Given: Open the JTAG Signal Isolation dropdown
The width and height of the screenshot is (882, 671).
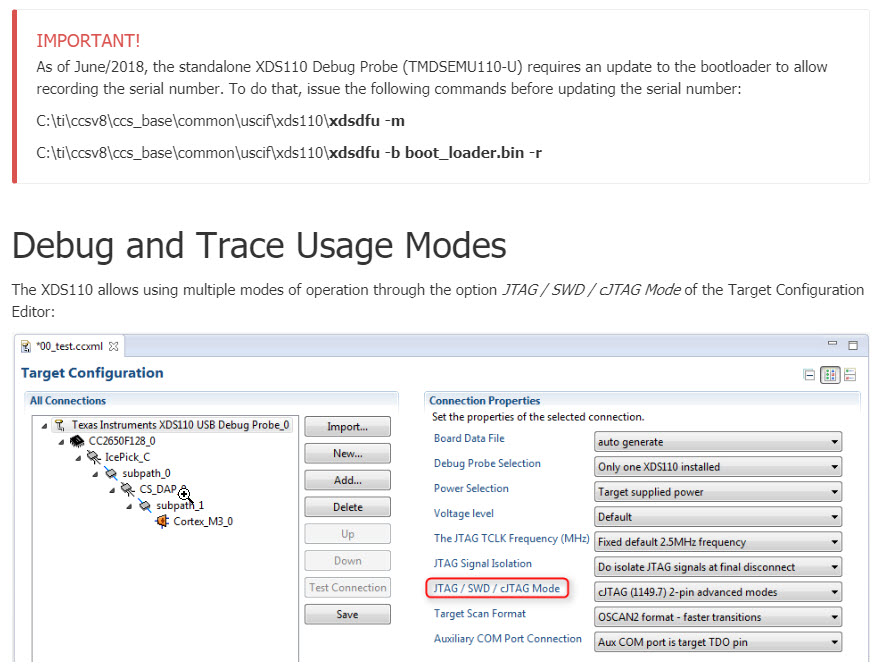Looking at the screenshot, I should [718, 567].
